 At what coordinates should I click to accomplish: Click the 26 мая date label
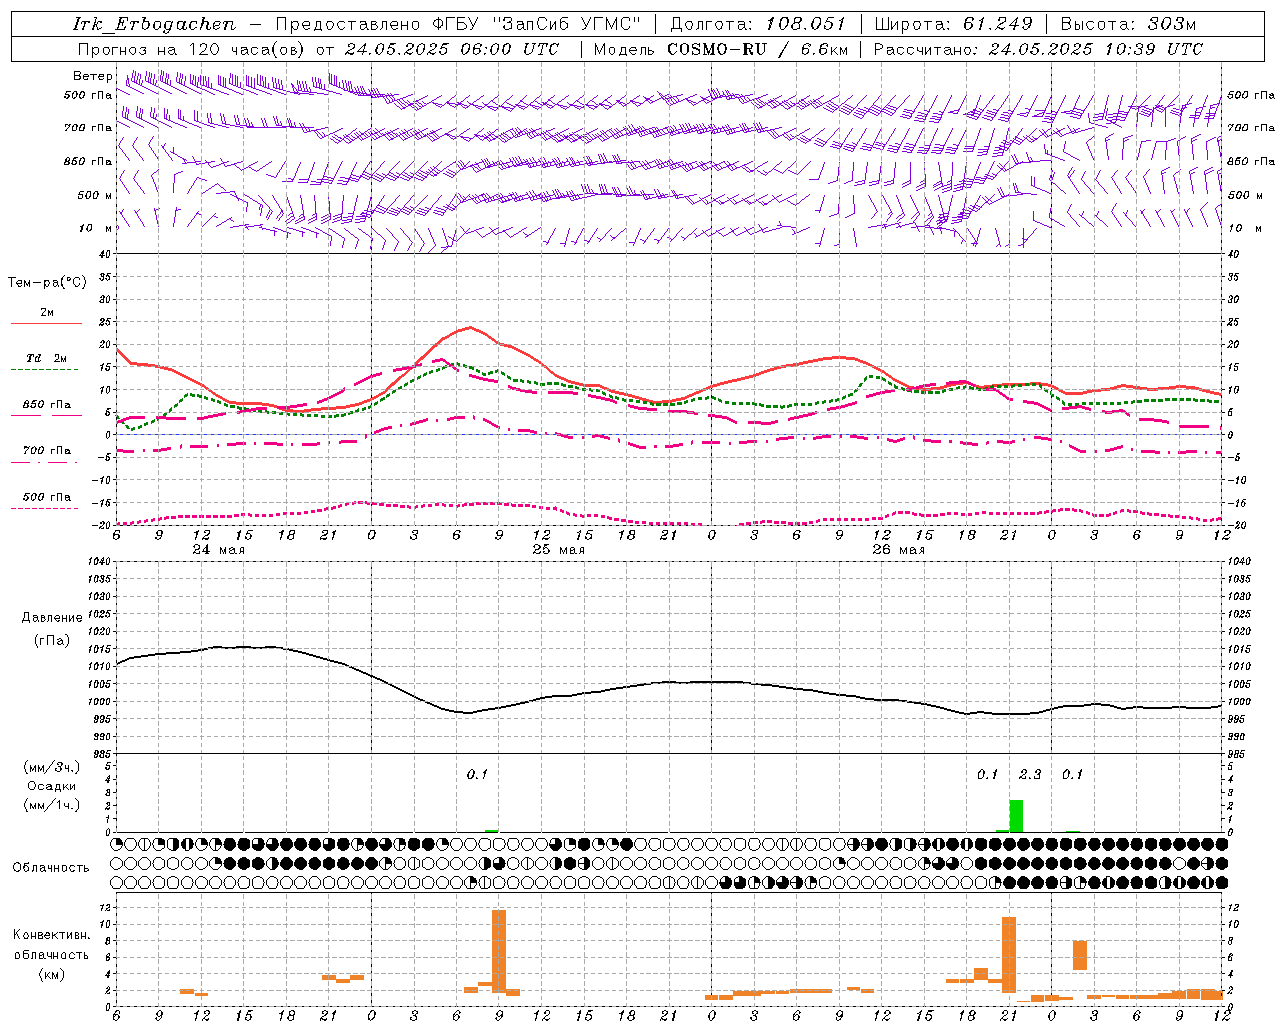pos(898,549)
